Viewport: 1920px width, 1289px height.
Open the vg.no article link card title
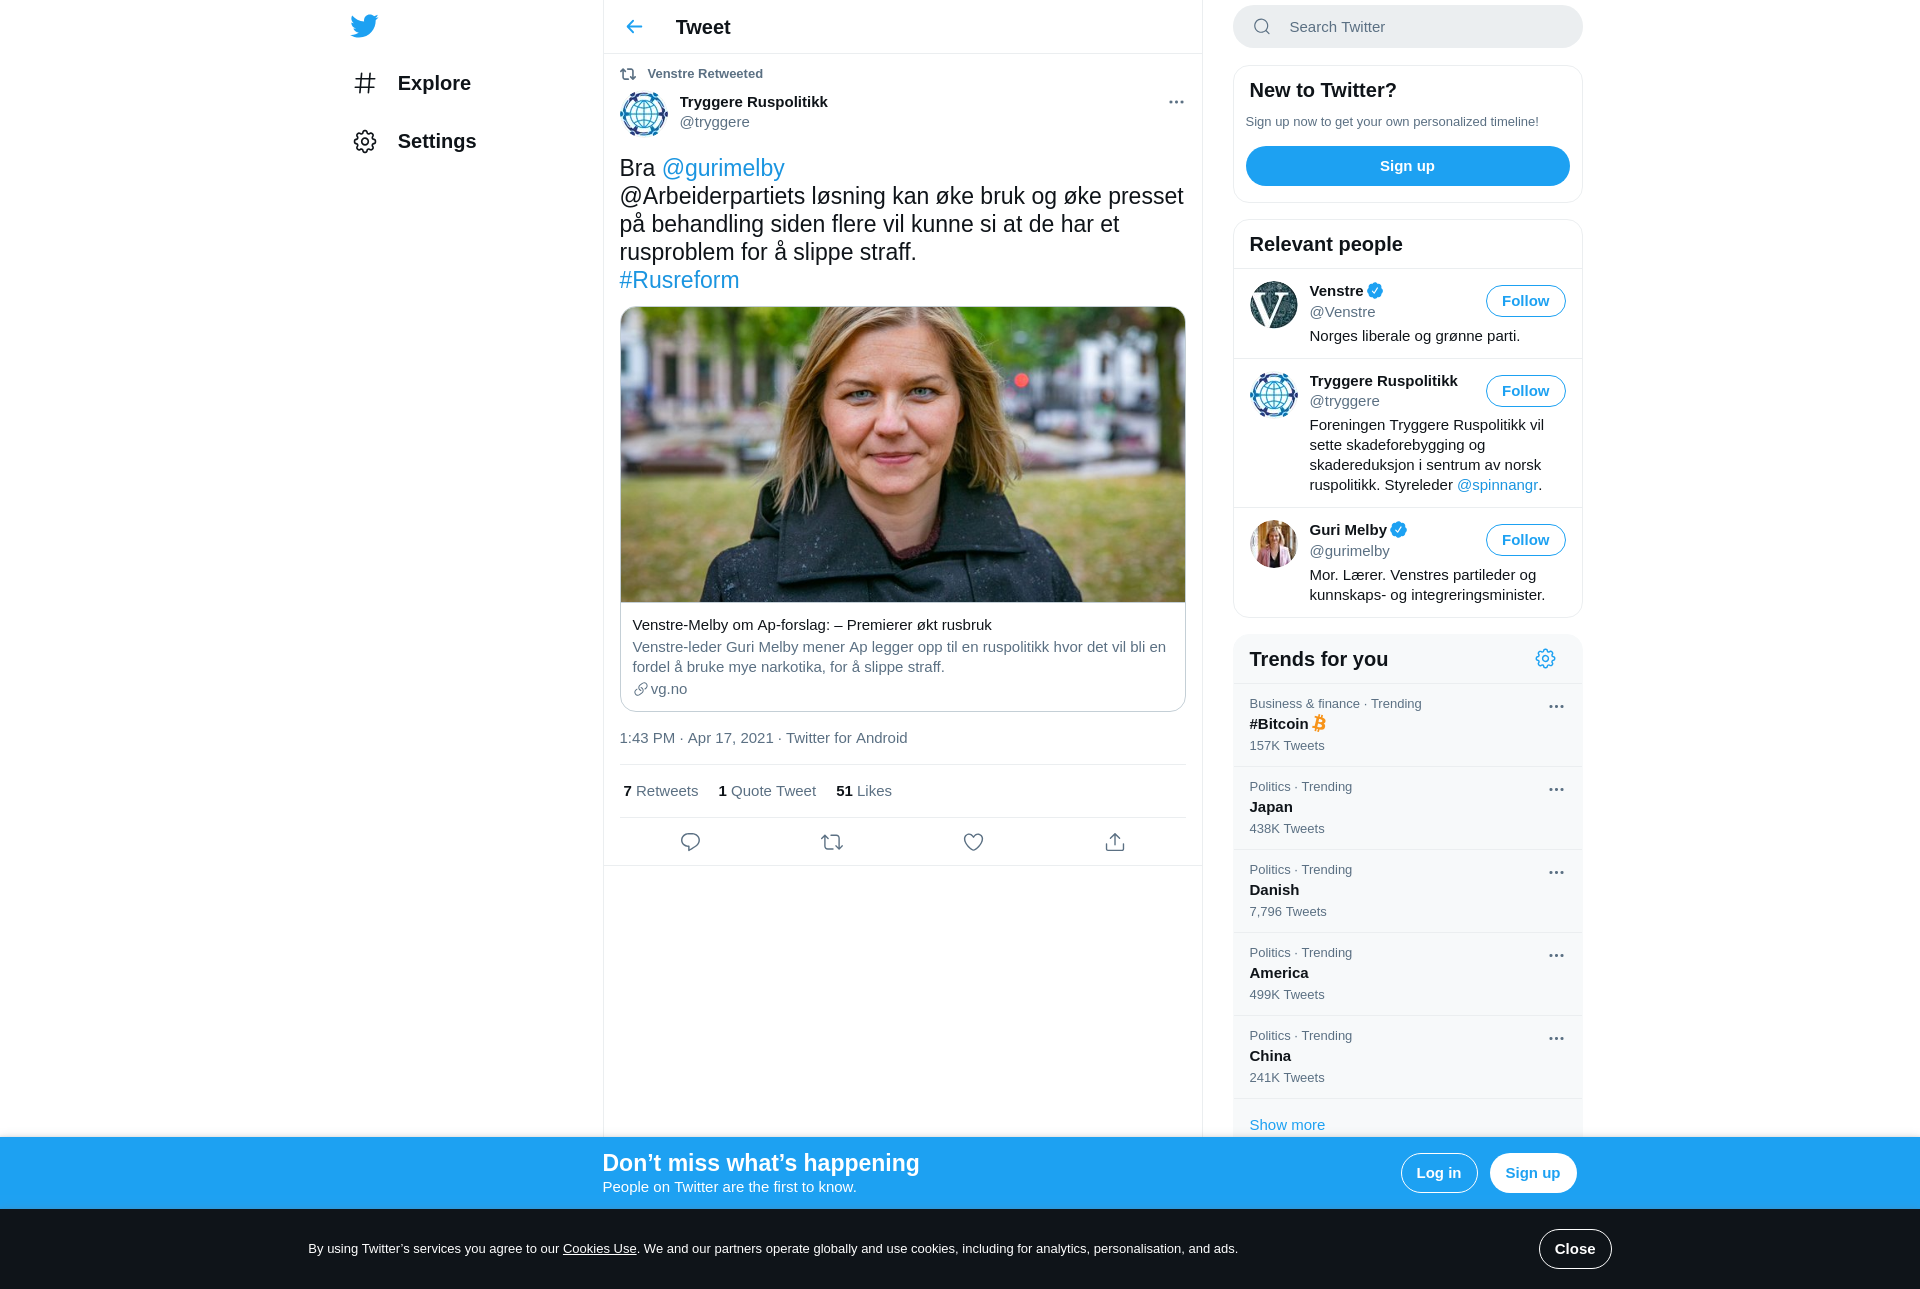tap(812, 625)
